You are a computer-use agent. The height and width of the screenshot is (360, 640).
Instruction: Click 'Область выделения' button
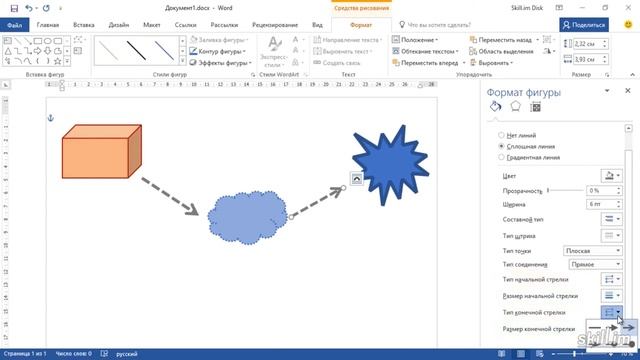(x=501, y=51)
